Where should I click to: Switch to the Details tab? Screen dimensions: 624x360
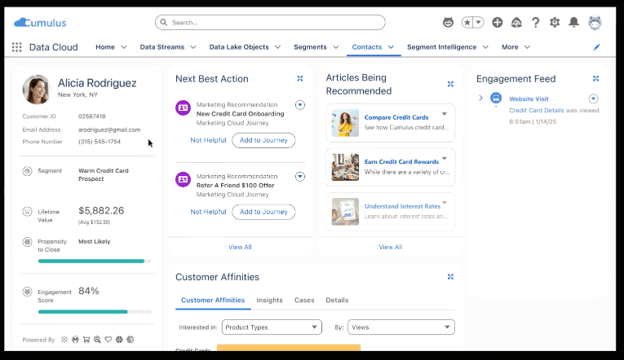337,300
